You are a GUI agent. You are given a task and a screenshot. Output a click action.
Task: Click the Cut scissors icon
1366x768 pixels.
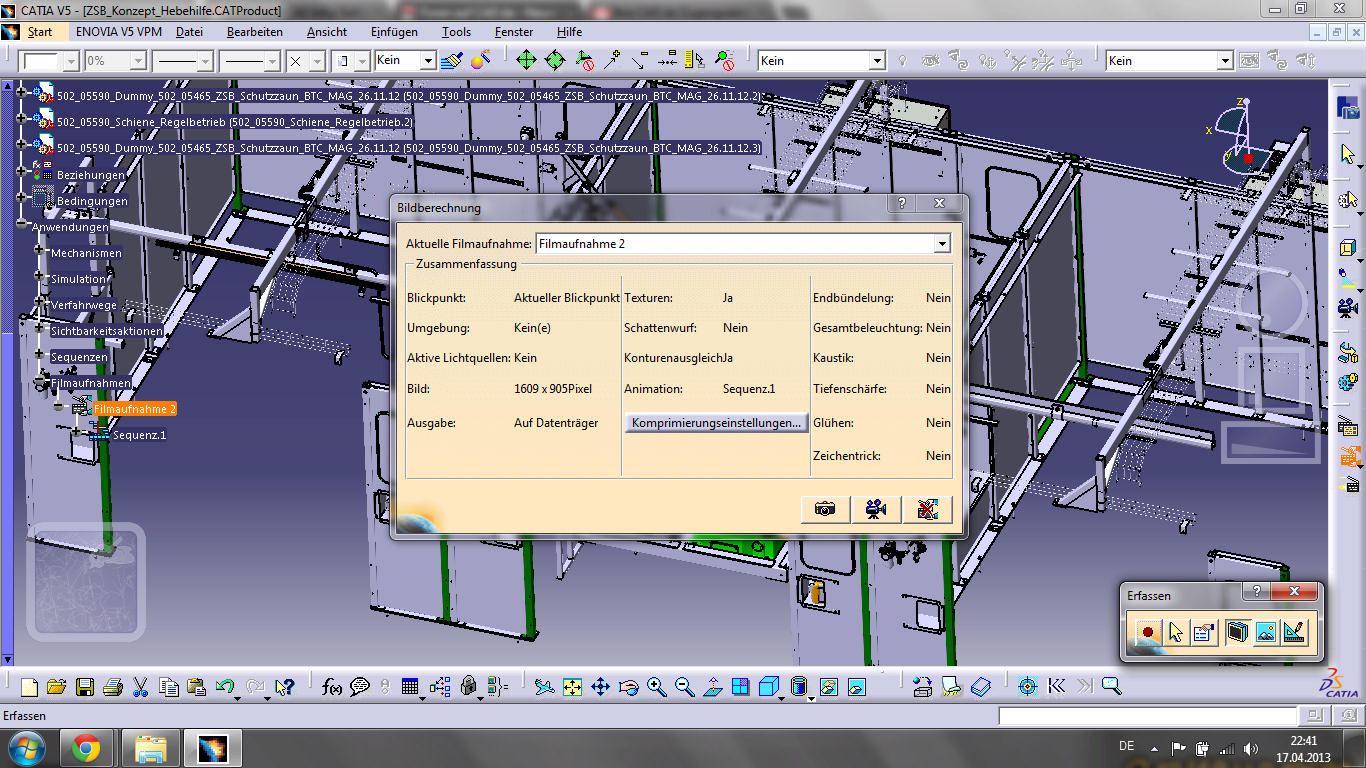pyautogui.click(x=140, y=687)
